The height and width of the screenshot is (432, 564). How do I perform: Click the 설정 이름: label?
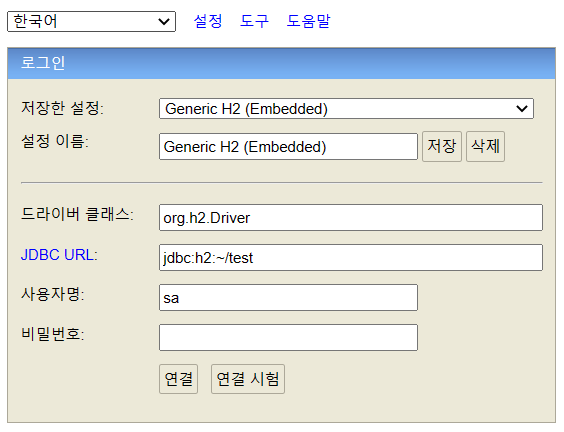[55, 141]
